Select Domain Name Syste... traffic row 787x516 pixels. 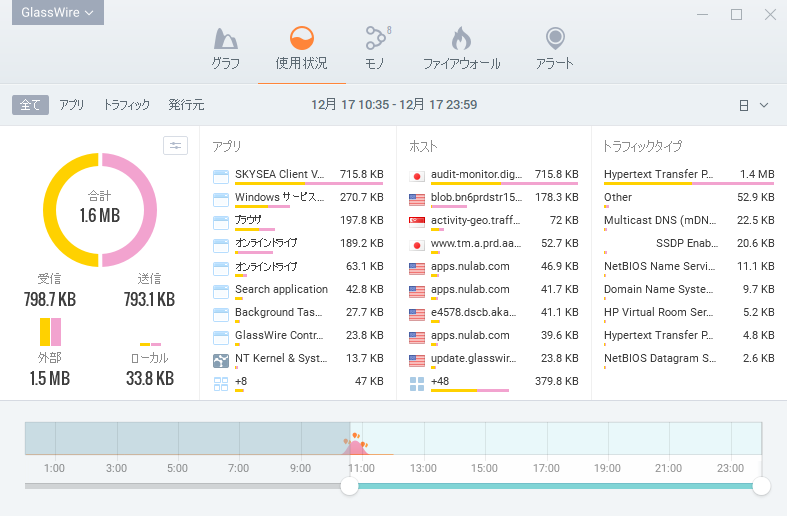689,292
